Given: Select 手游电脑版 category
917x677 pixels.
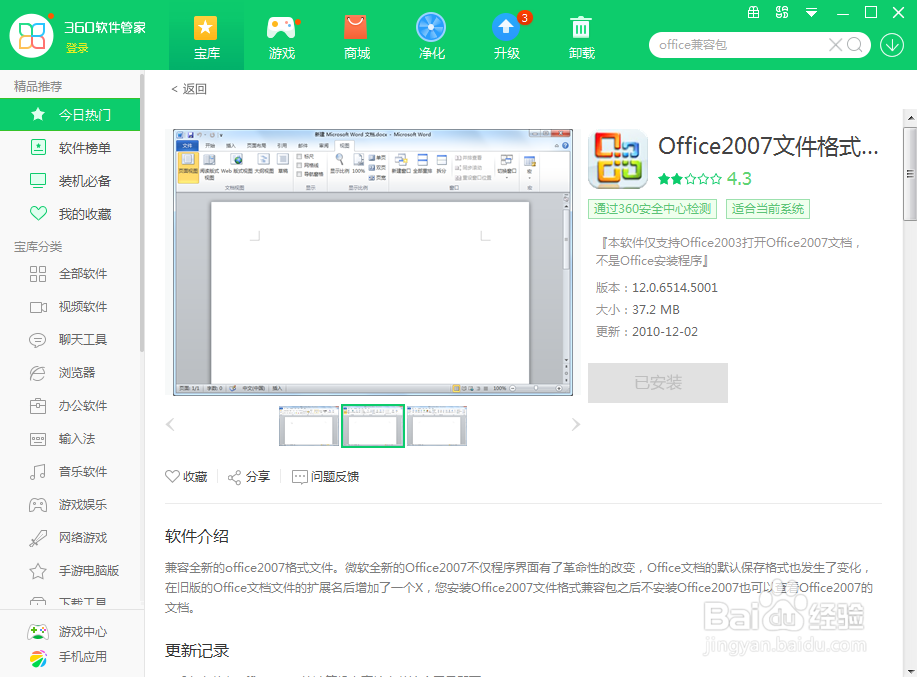Looking at the screenshot, I should coord(70,571).
